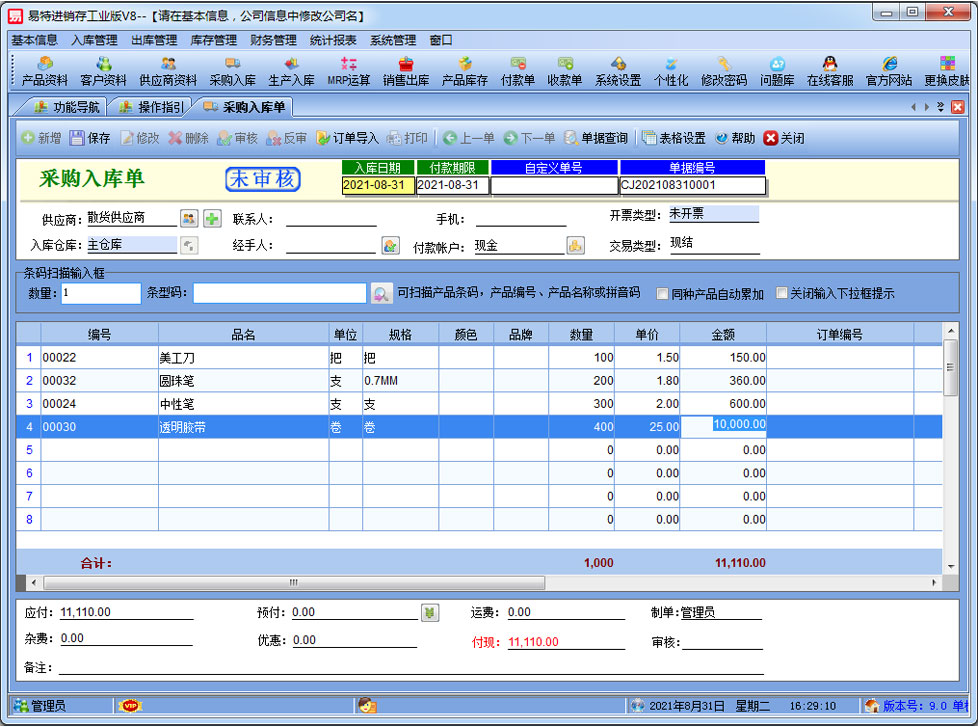Image resolution: width=978 pixels, height=727 pixels.
Task: Click the 保存 button
Action: 90,138
